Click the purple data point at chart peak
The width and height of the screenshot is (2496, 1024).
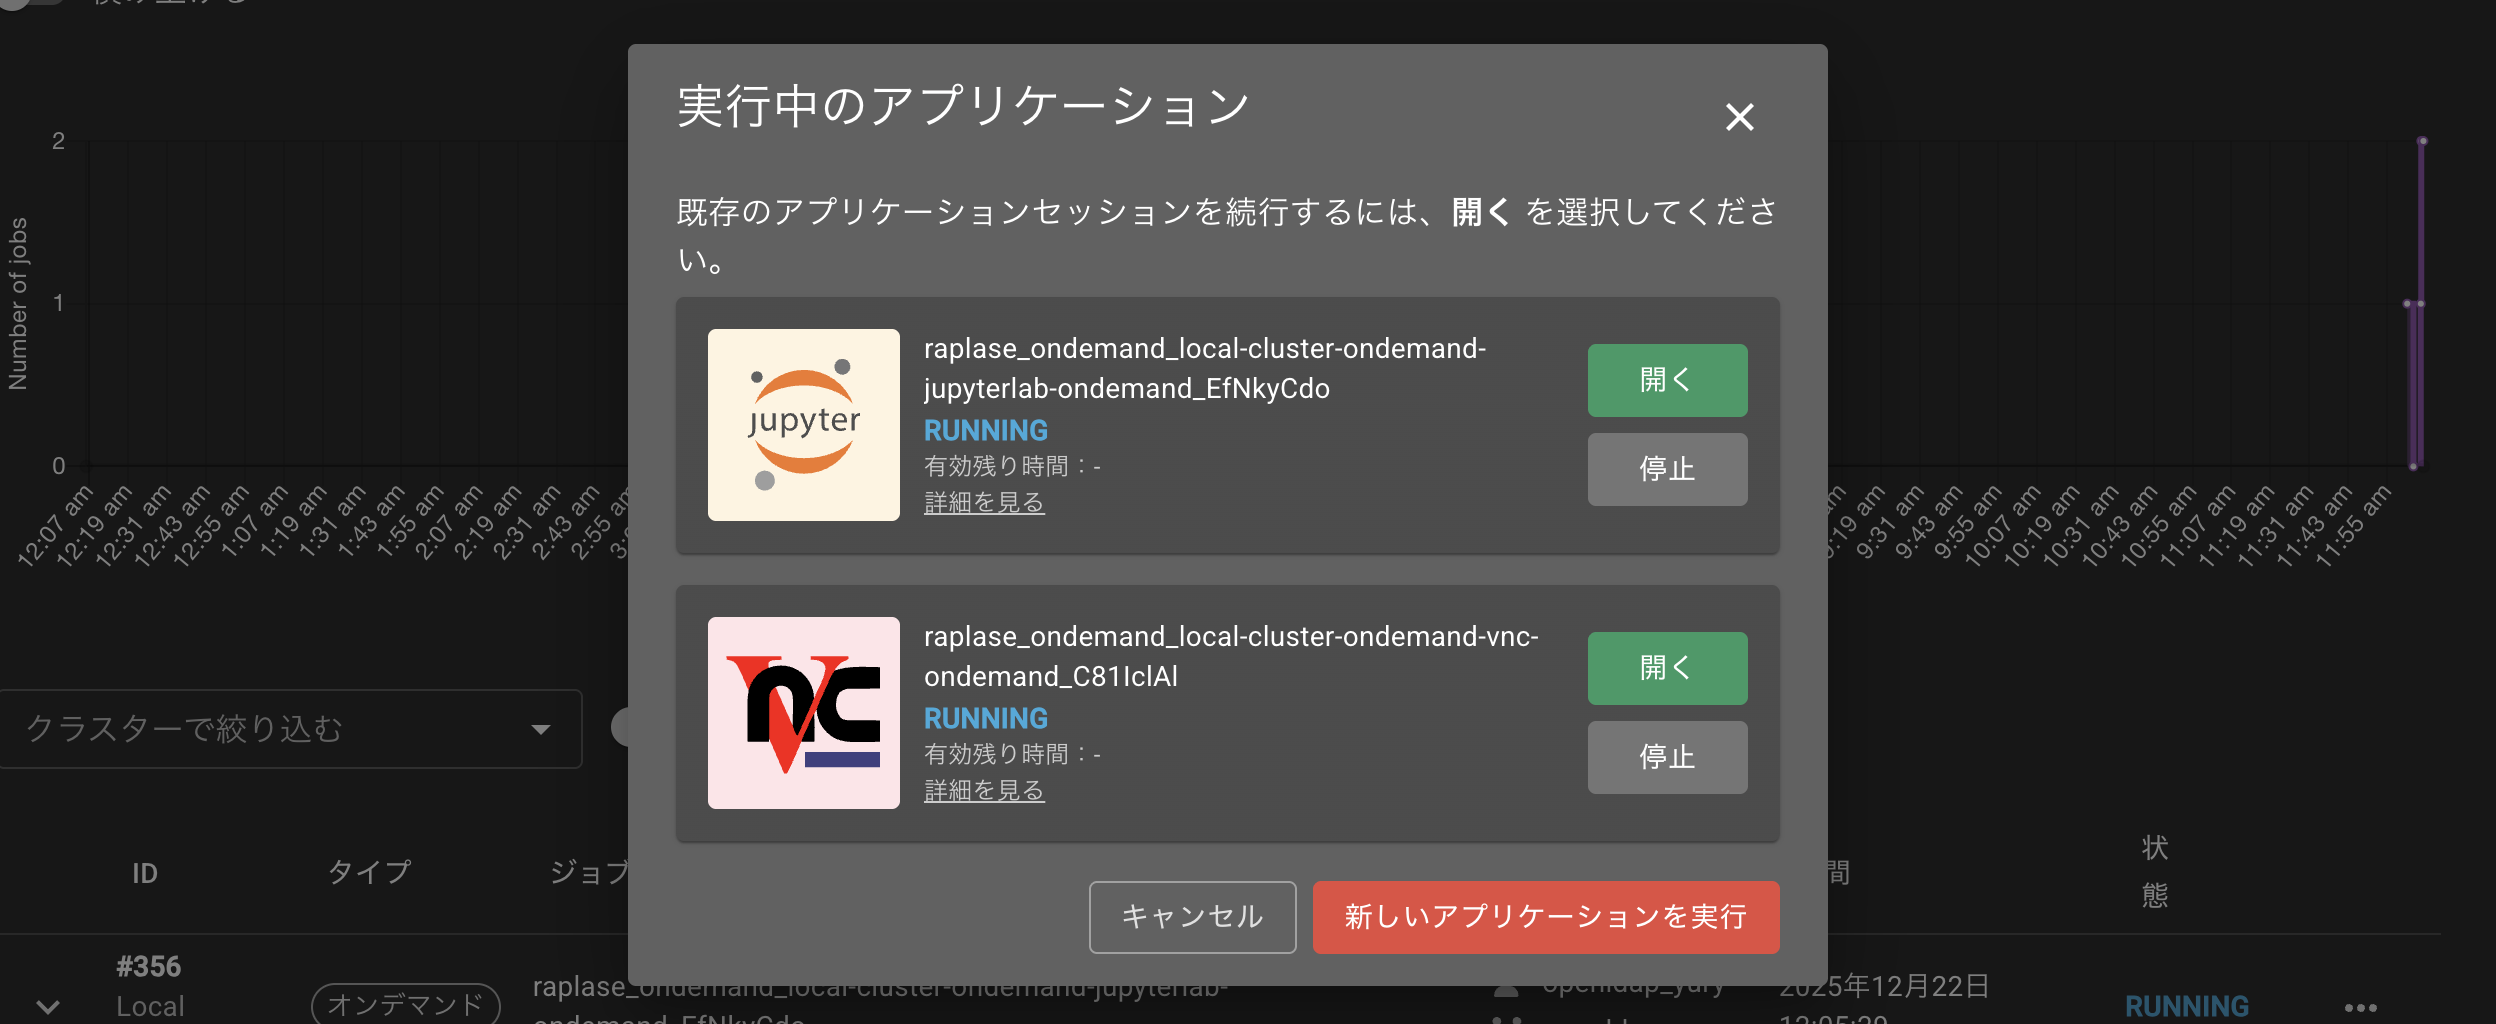pyautogui.click(x=2422, y=142)
